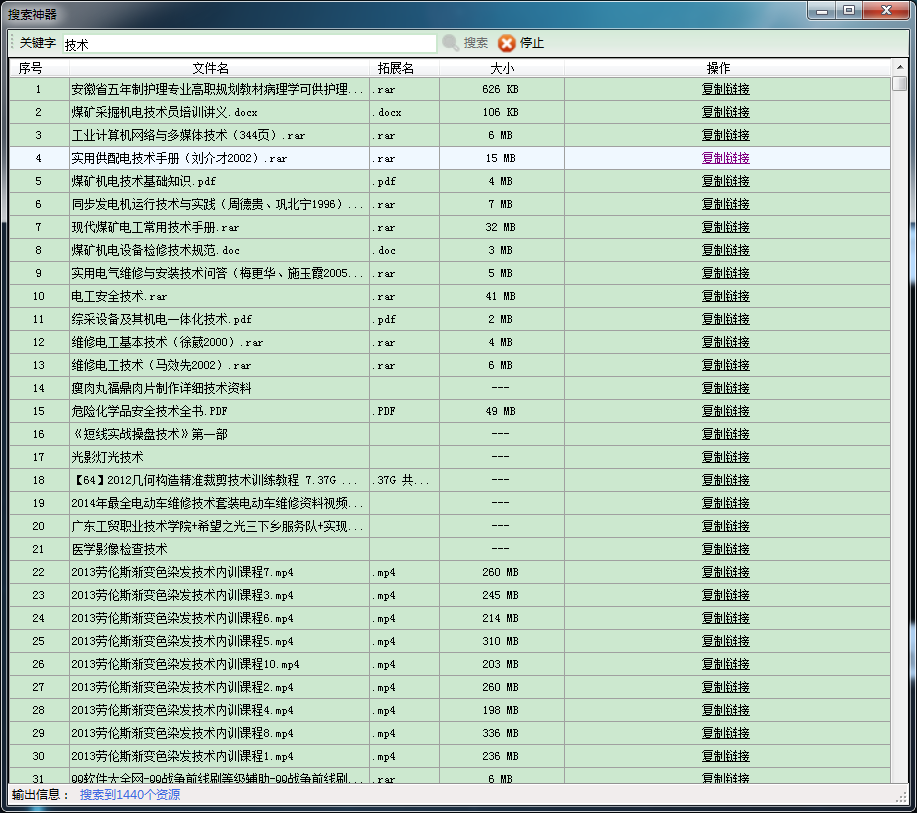Screen dimensions: 917x813
Task: Click the 停止 button label
Action: 532,43
